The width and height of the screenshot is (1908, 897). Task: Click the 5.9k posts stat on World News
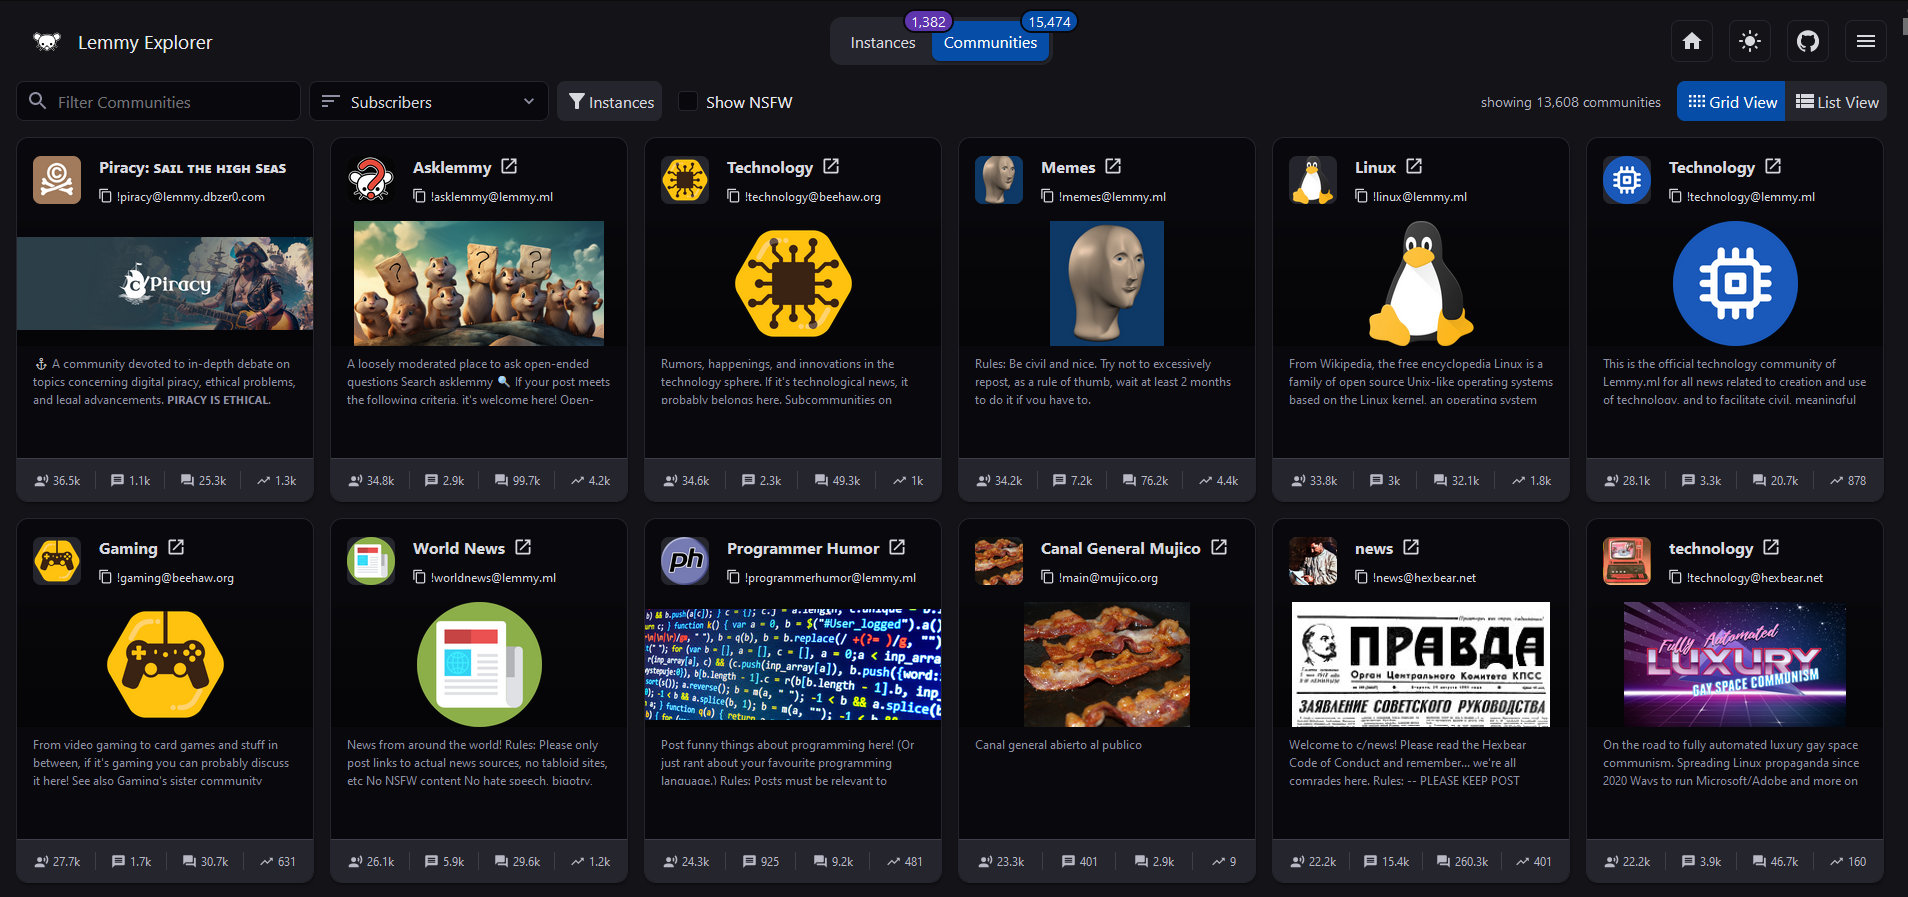pos(445,861)
